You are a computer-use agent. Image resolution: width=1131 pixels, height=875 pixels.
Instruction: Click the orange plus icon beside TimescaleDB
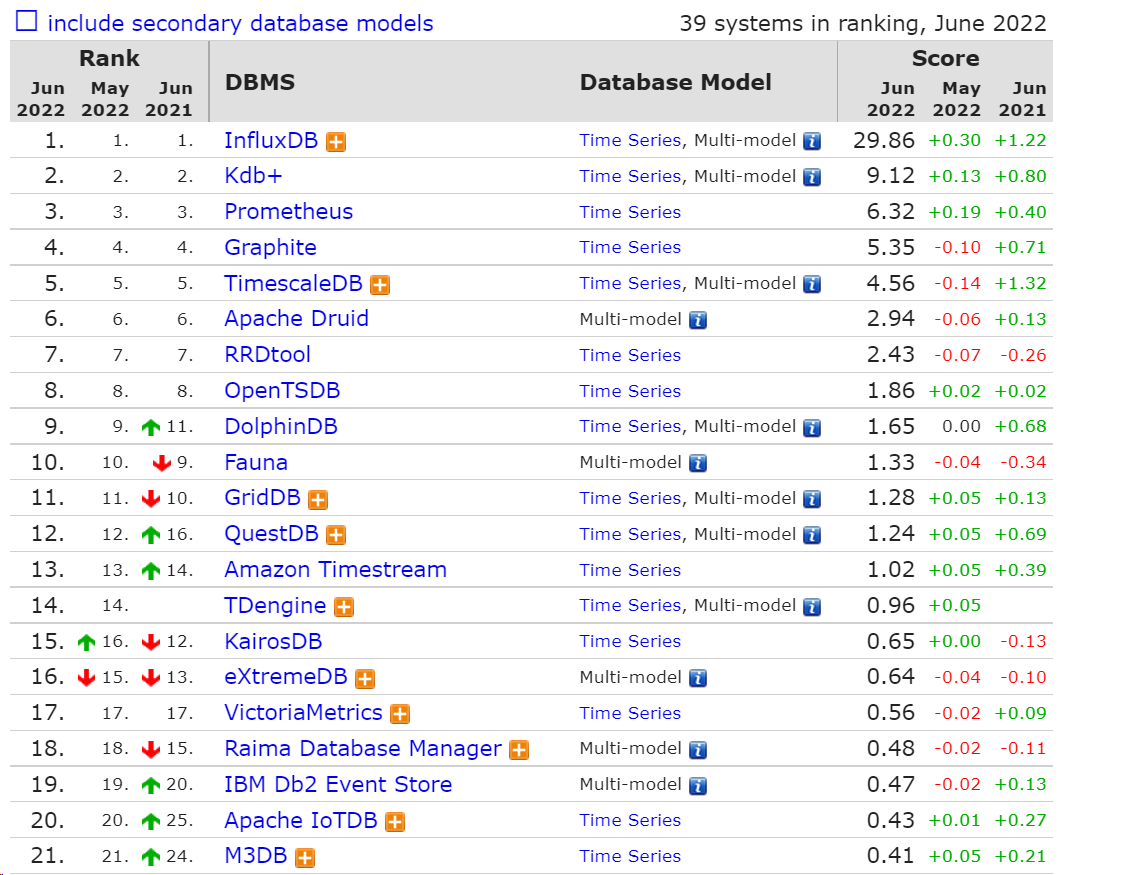click(x=379, y=285)
